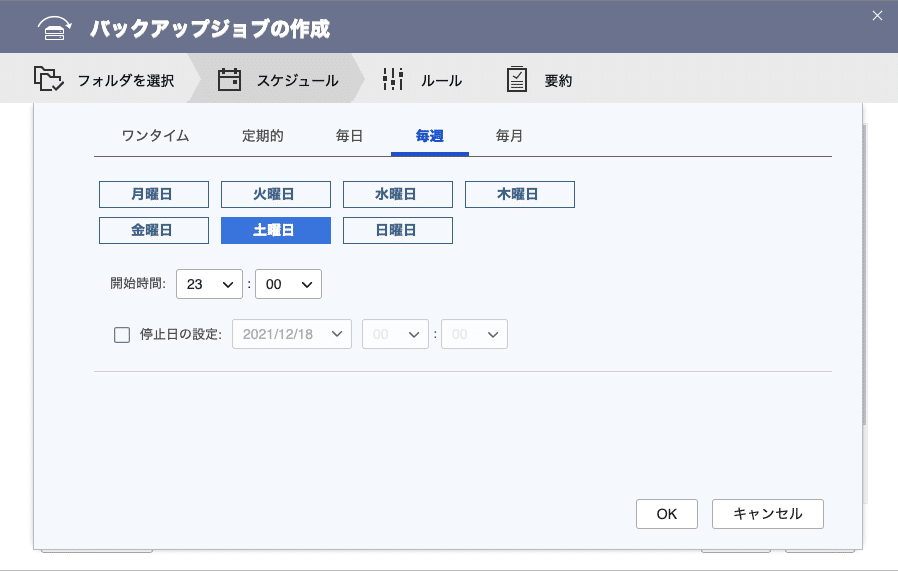Open the start minute dropdown showing 00

[x=288, y=284]
